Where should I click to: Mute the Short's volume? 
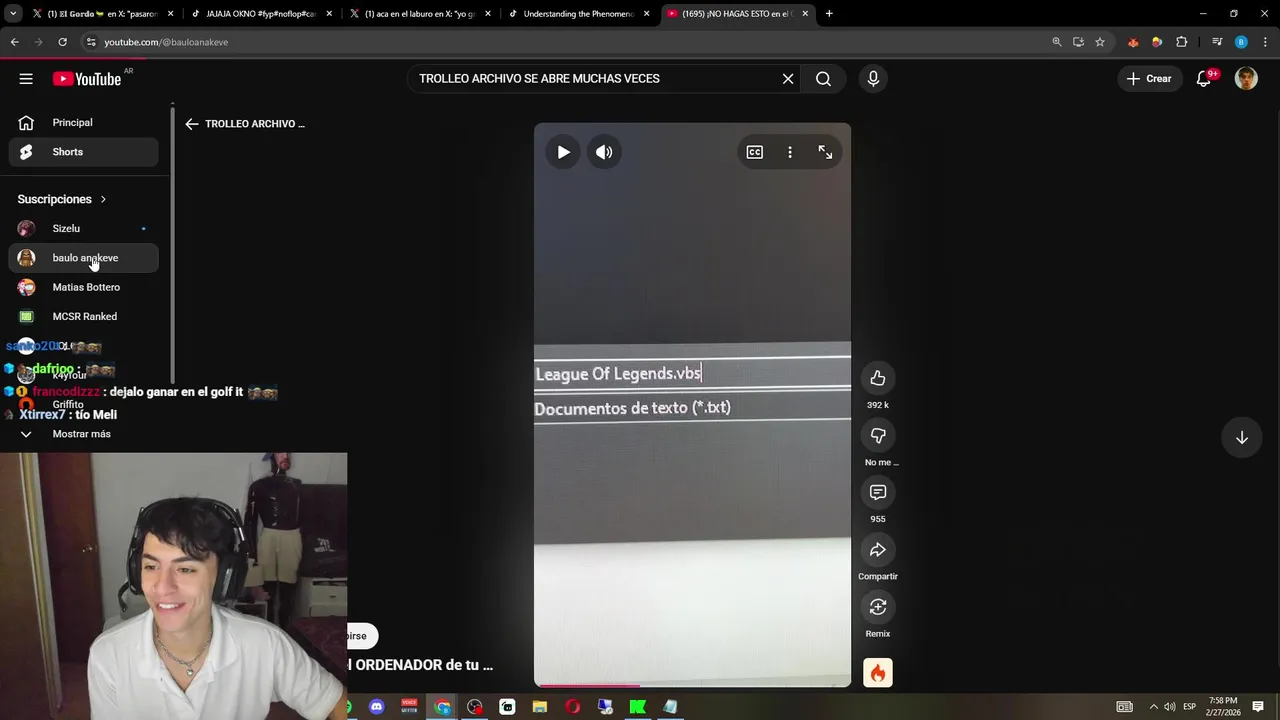(x=604, y=152)
